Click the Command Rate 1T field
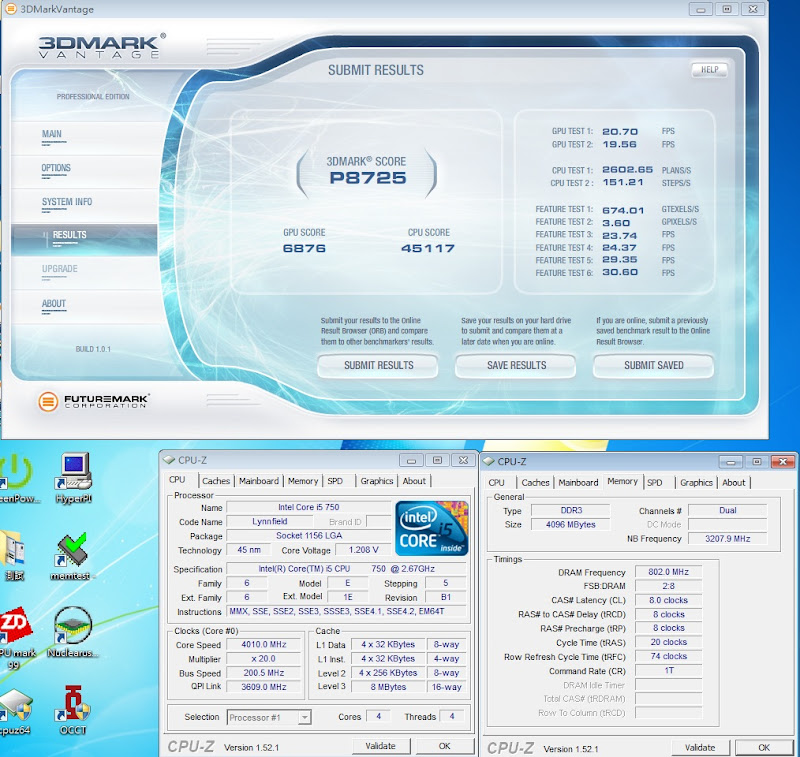800x757 pixels. pyautogui.click(x=668, y=671)
